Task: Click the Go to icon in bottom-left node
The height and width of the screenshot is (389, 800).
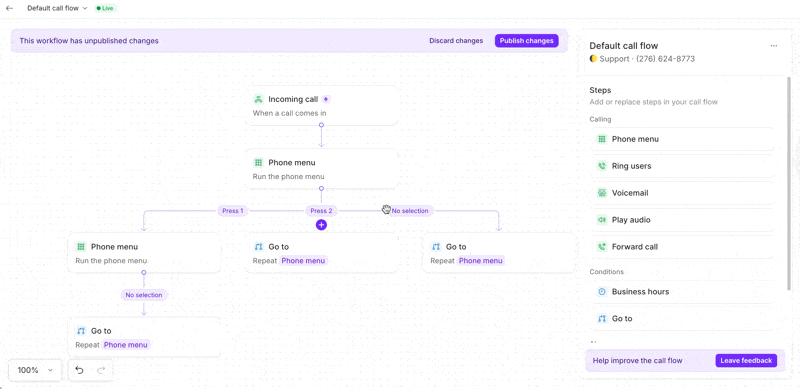Action: pyautogui.click(x=81, y=331)
